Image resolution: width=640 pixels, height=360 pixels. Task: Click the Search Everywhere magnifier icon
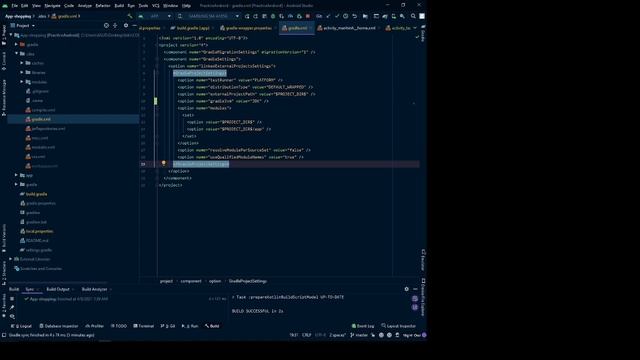pos(413,16)
